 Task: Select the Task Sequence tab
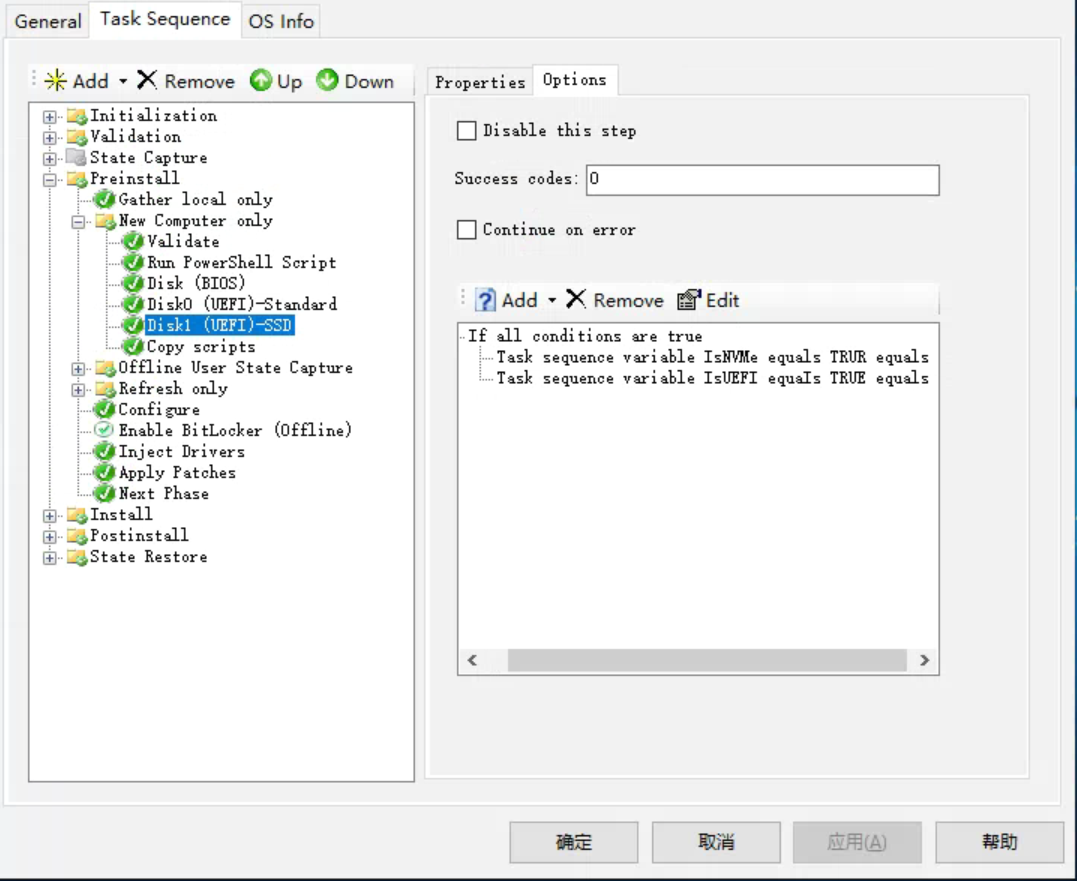pos(165,19)
